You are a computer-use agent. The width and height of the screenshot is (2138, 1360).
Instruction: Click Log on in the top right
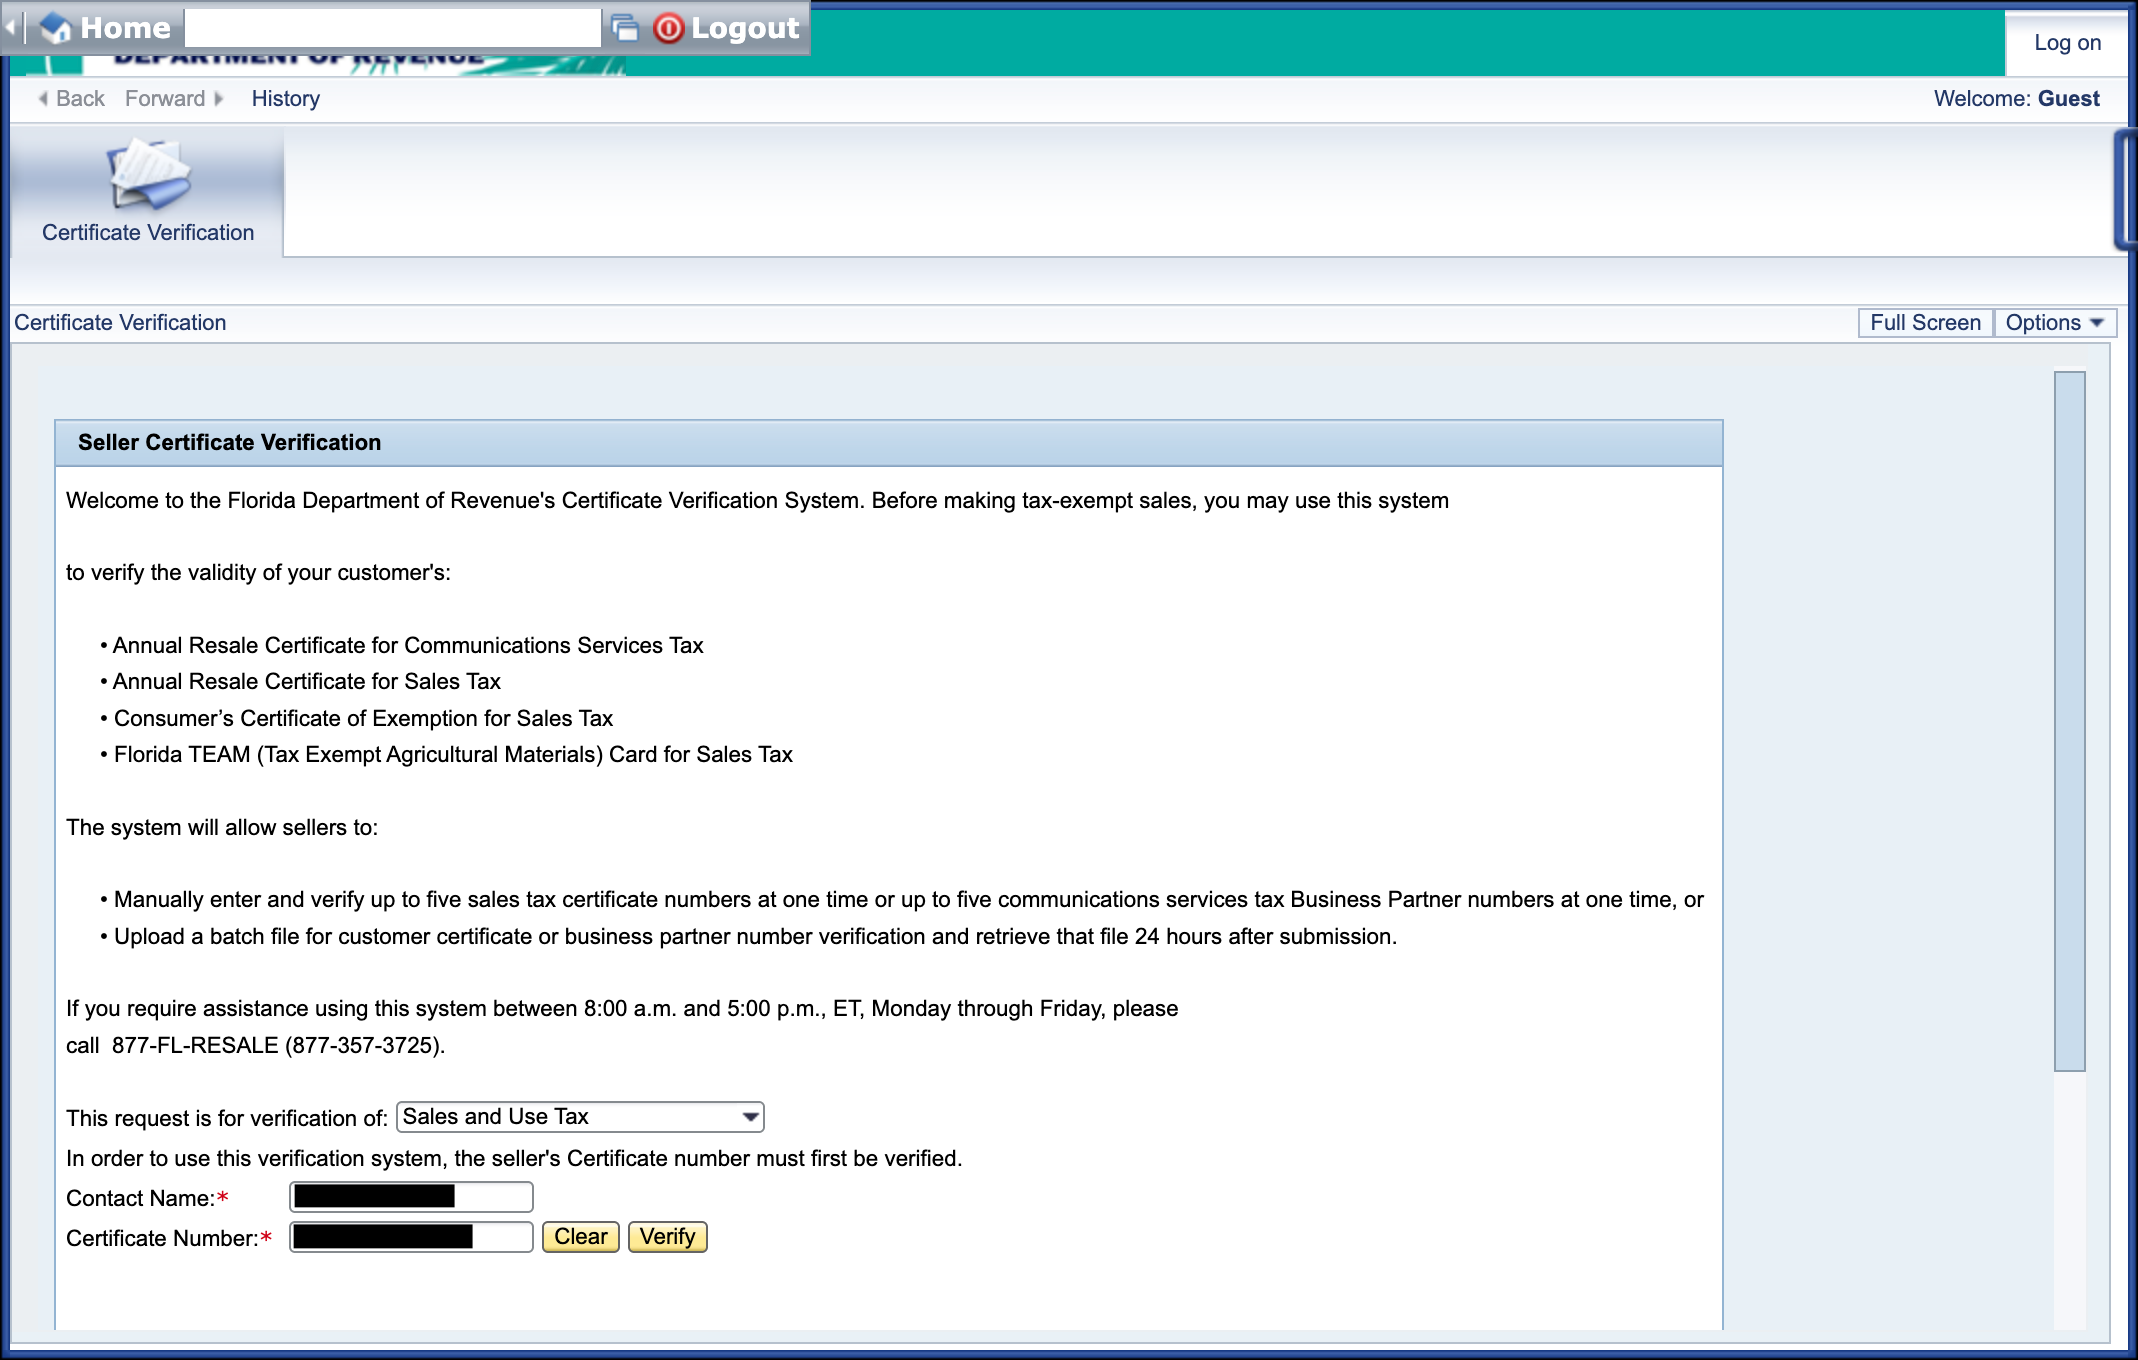[2067, 42]
